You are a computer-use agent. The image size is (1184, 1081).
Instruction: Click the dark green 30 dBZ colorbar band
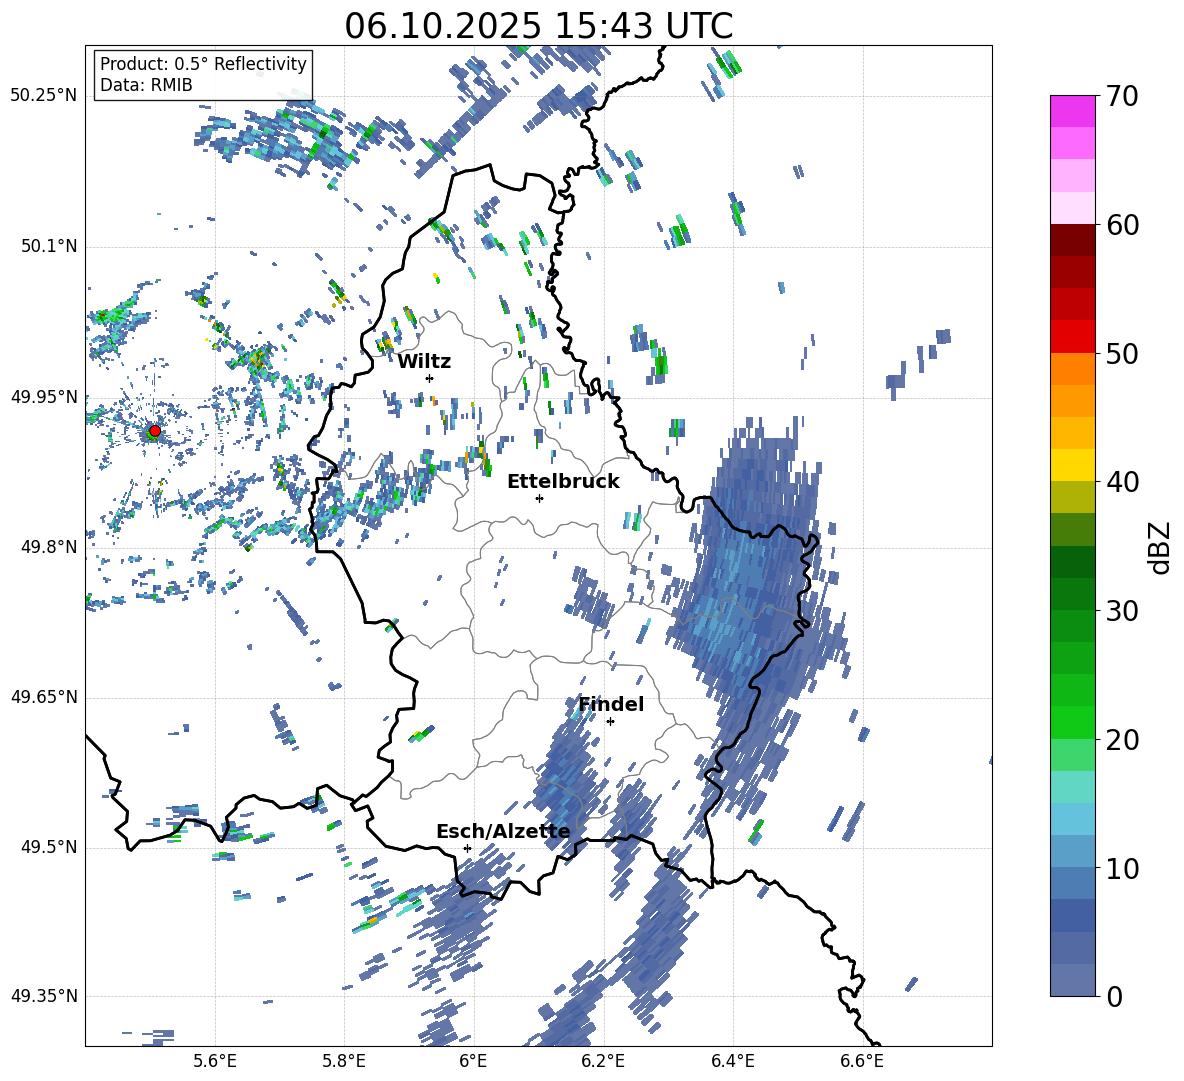[x=1072, y=594]
